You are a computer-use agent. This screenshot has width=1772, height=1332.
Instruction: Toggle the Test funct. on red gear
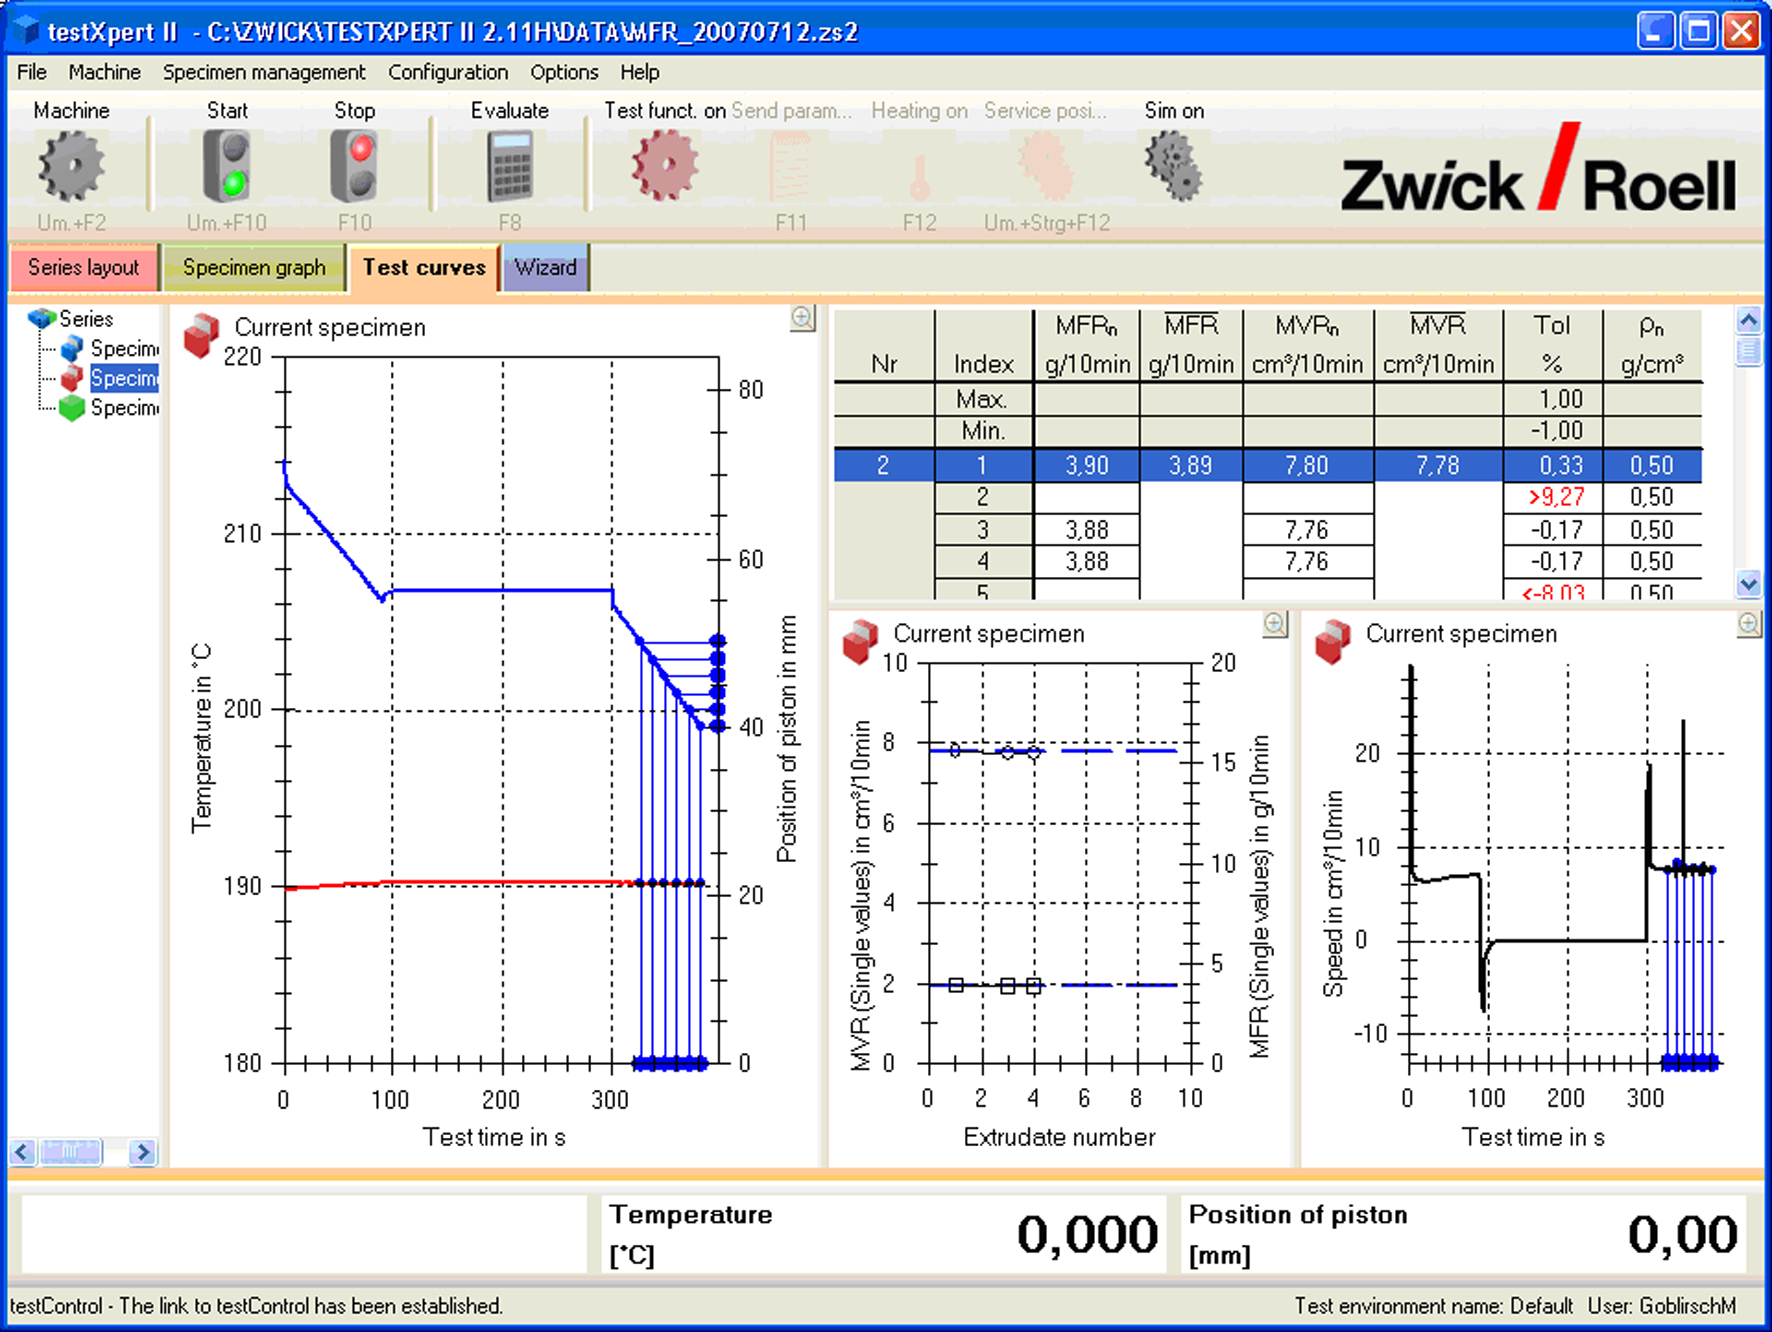[x=665, y=165]
